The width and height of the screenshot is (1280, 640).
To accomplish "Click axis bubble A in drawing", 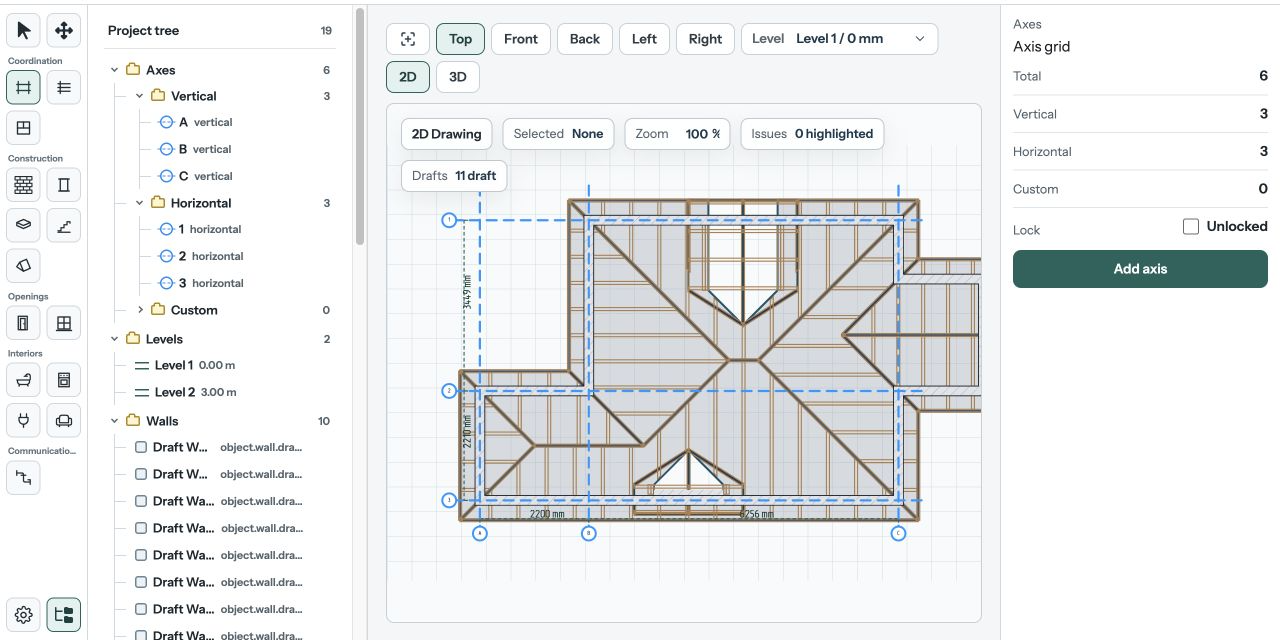I will [x=480, y=533].
